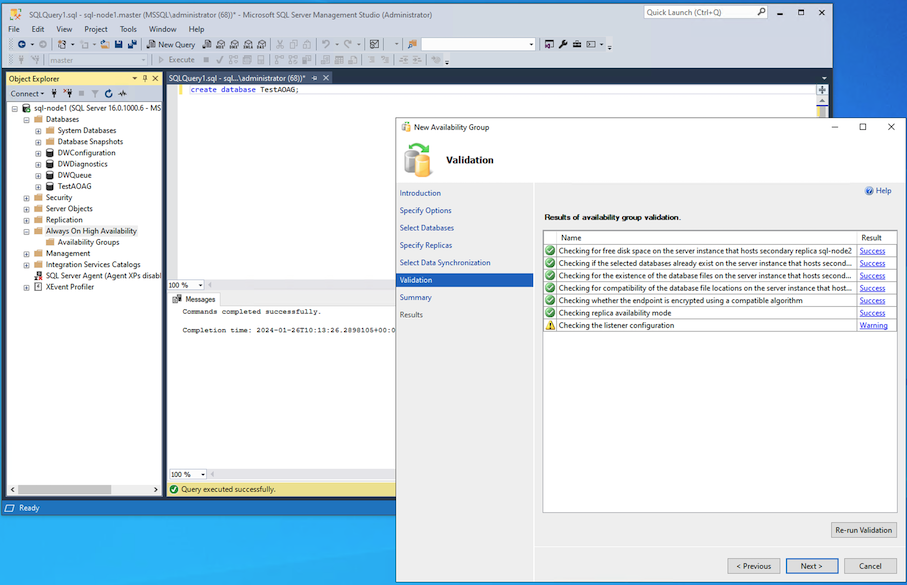The height and width of the screenshot is (585, 907).
Task: Click the Filter funnel icon in Object Explorer
Action: (x=95, y=93)
